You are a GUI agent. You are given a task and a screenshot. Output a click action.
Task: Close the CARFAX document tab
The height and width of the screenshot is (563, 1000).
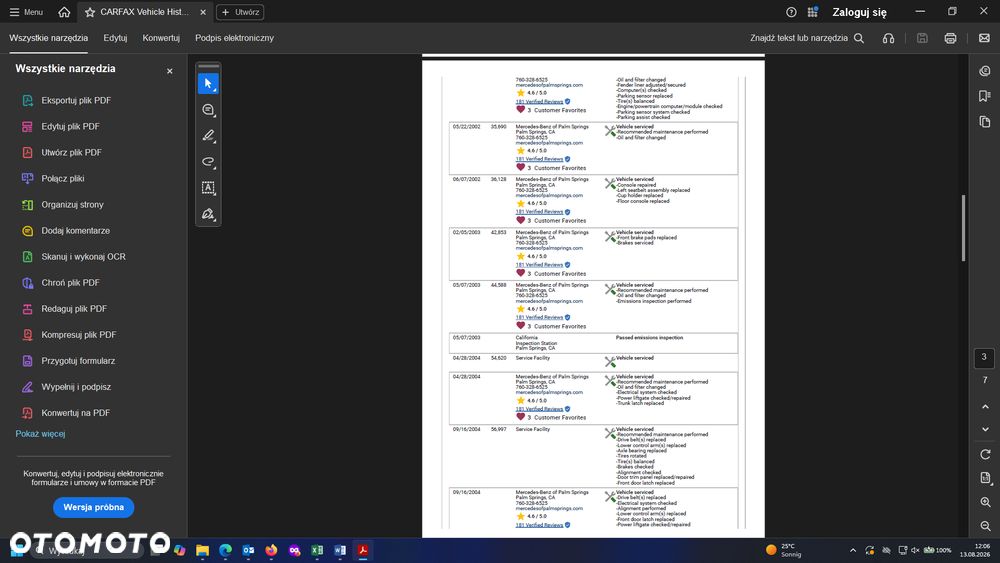point(203,12)
